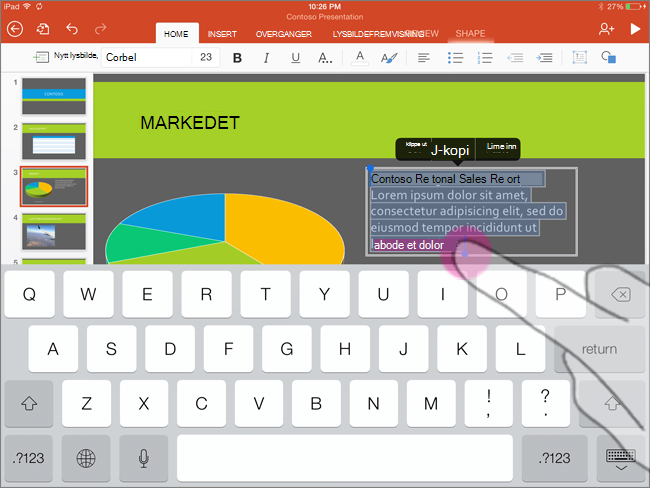Choose J-kopi from the popup menu

tap(450, 150)
